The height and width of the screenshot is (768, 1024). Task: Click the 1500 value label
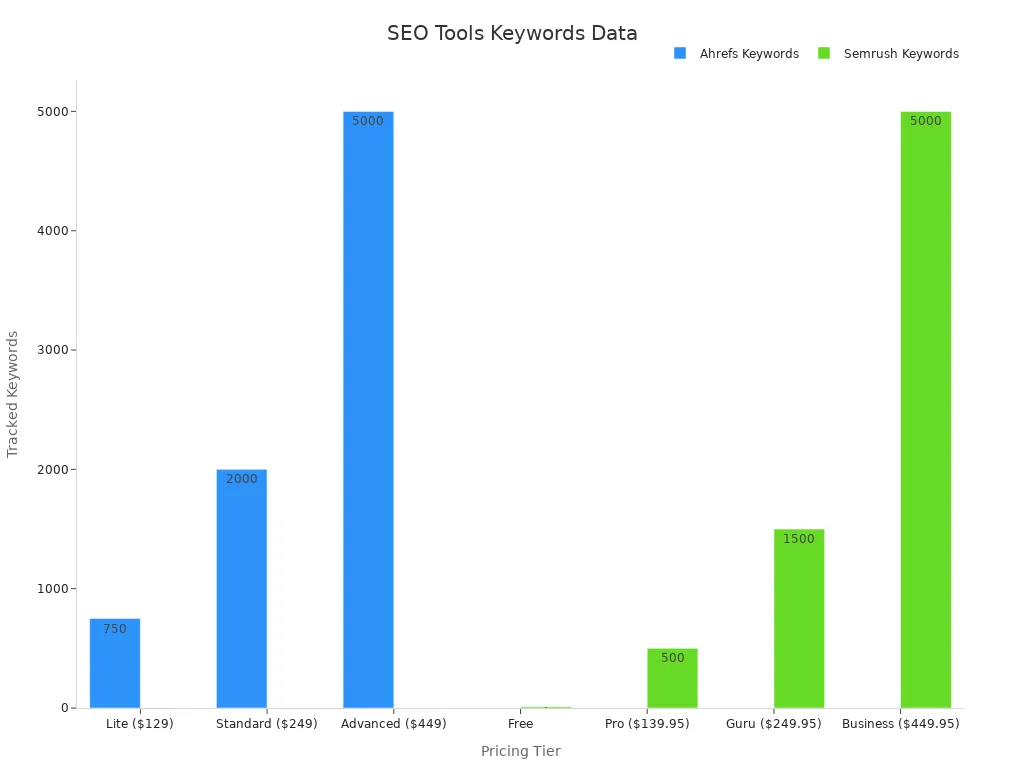pyautogui.click(x=799, y=539)
